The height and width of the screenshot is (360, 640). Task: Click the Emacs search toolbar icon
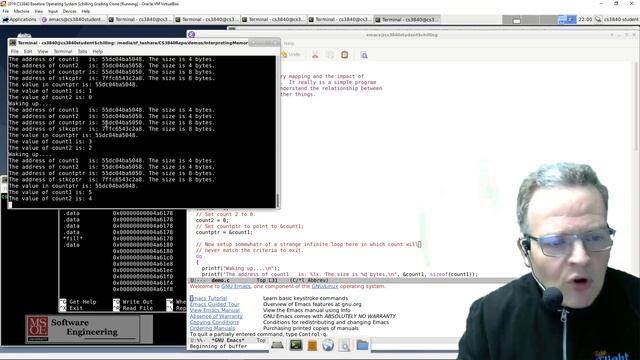point(364,55)
